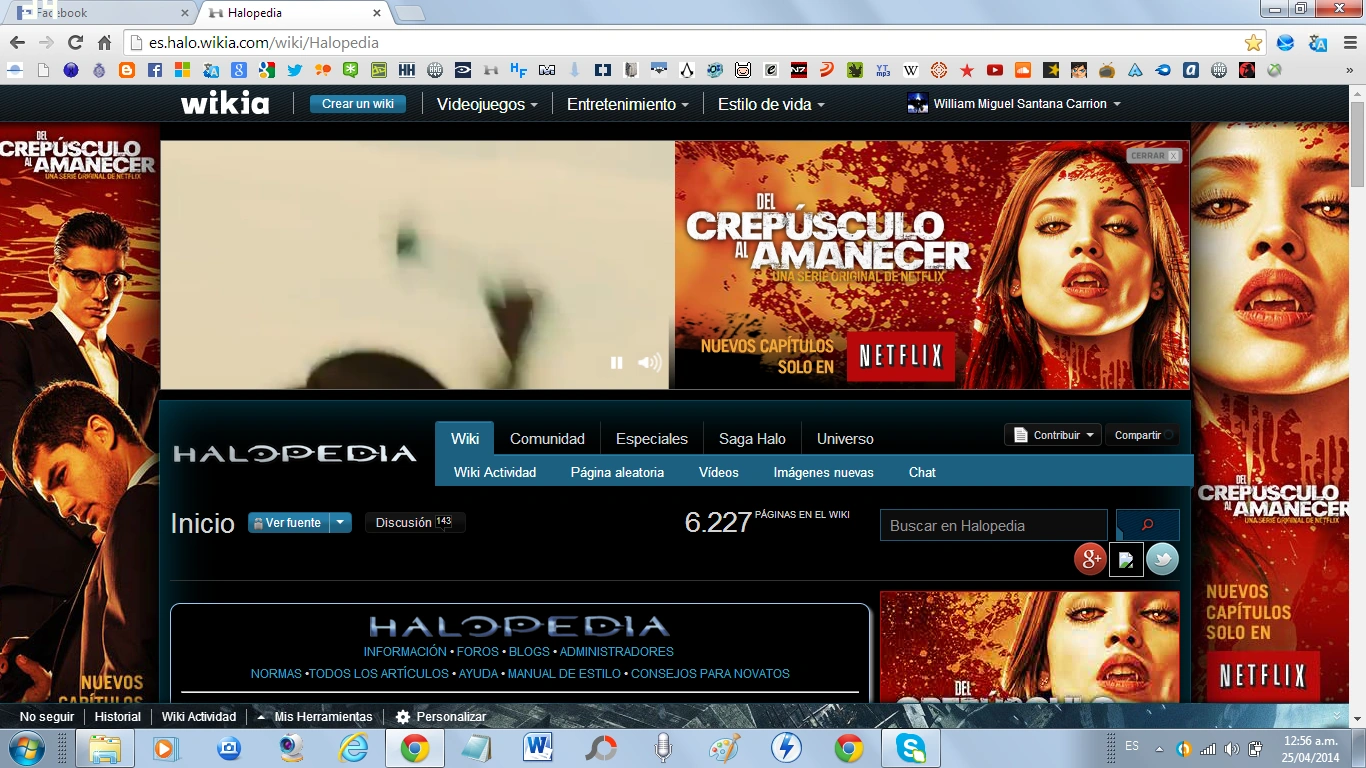Viewport: 1366px width, 768px height.
Task: Open Microsoft Word from the taskbar
Action: (x=537, y=748)
